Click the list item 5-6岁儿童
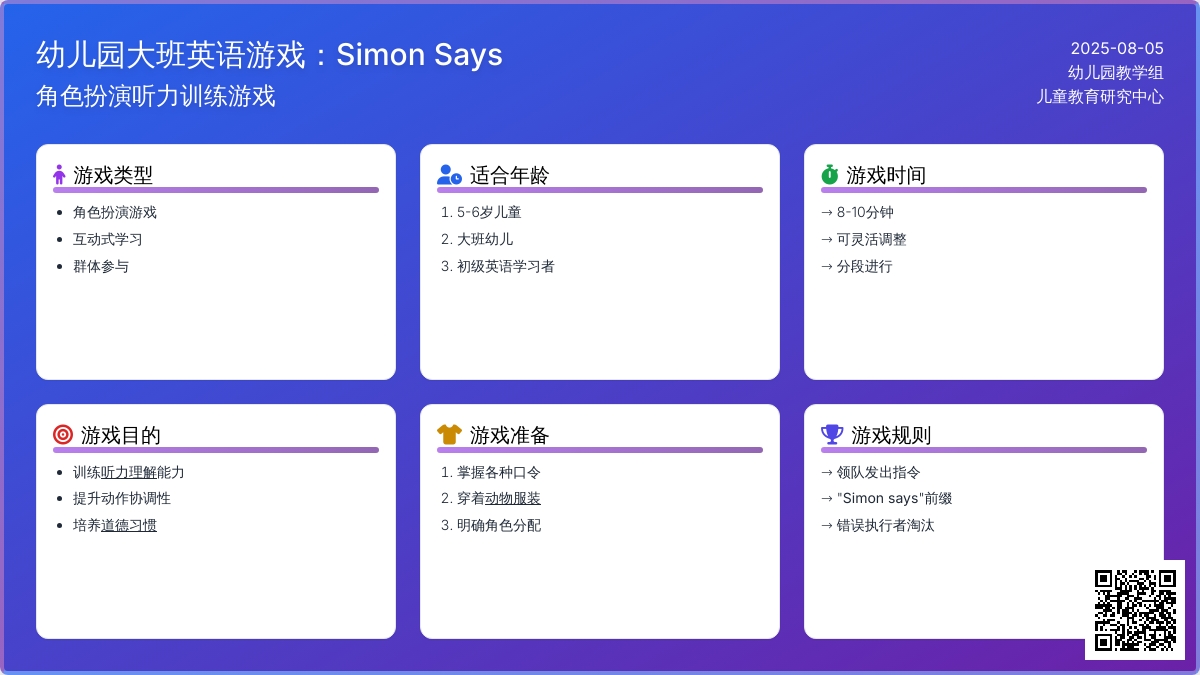Viewport: 1200px width, 675px height. 489,212
